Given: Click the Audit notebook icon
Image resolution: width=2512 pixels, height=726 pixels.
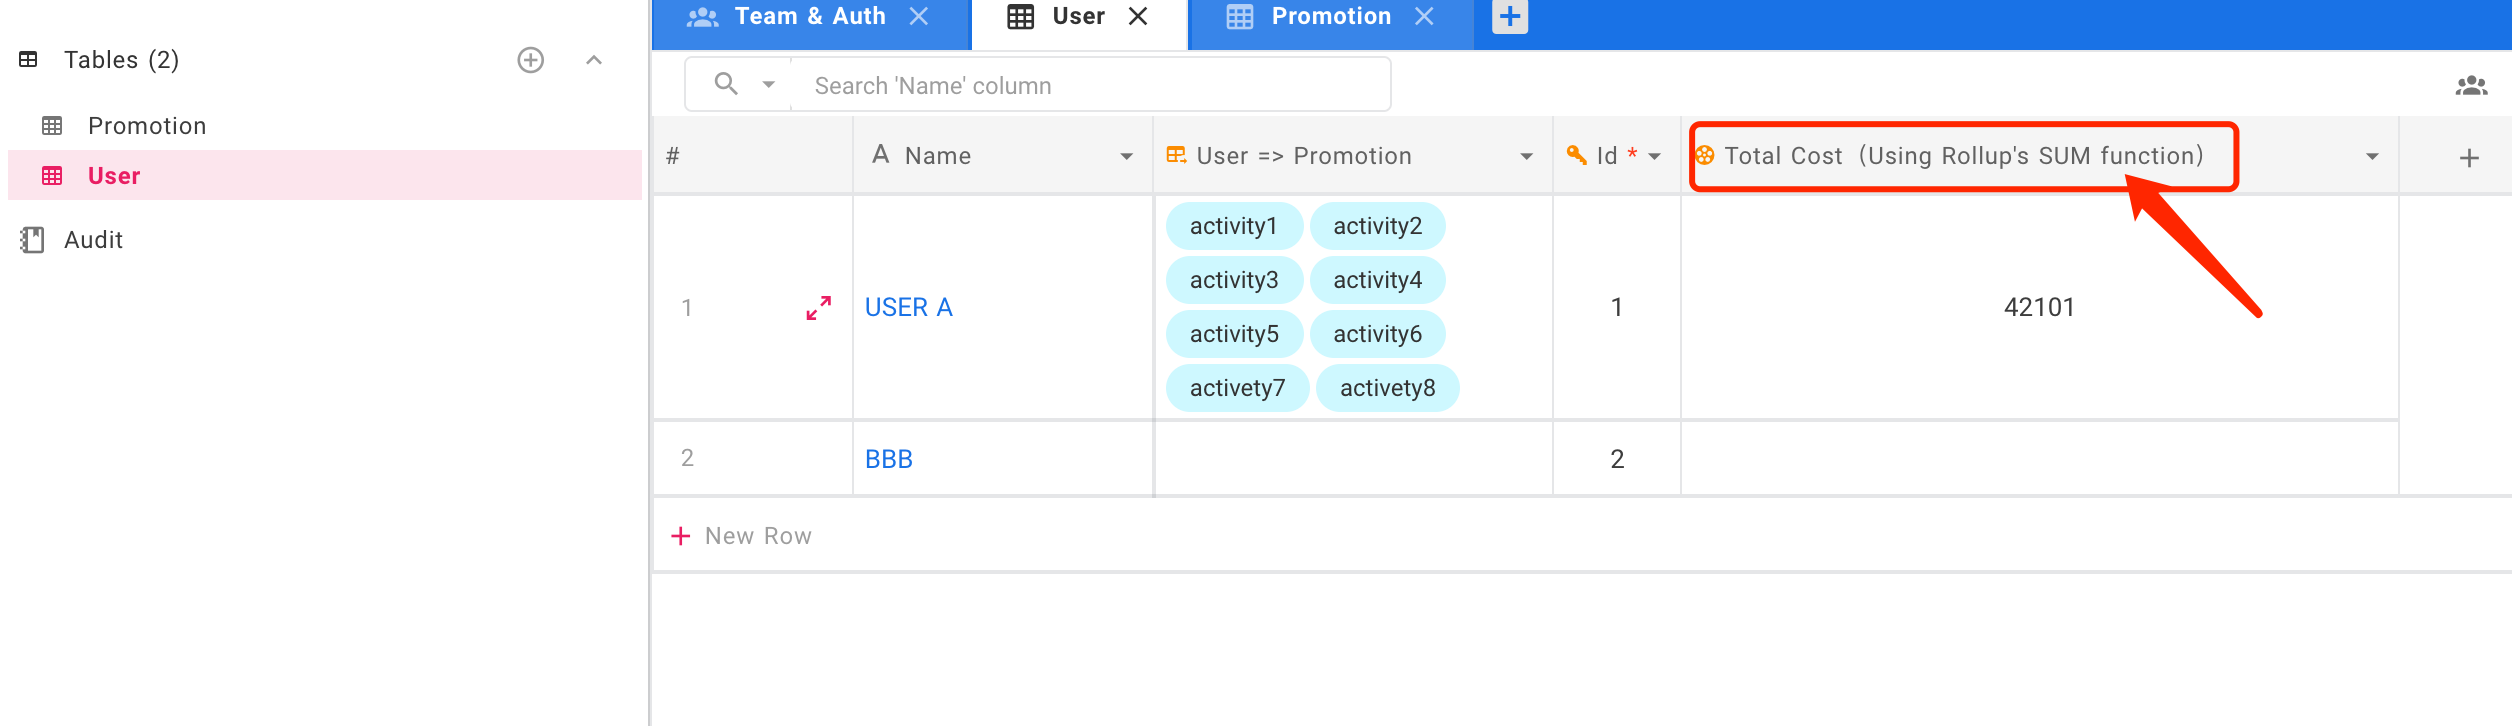Looking at the screenshot, I should pos(33,240).
